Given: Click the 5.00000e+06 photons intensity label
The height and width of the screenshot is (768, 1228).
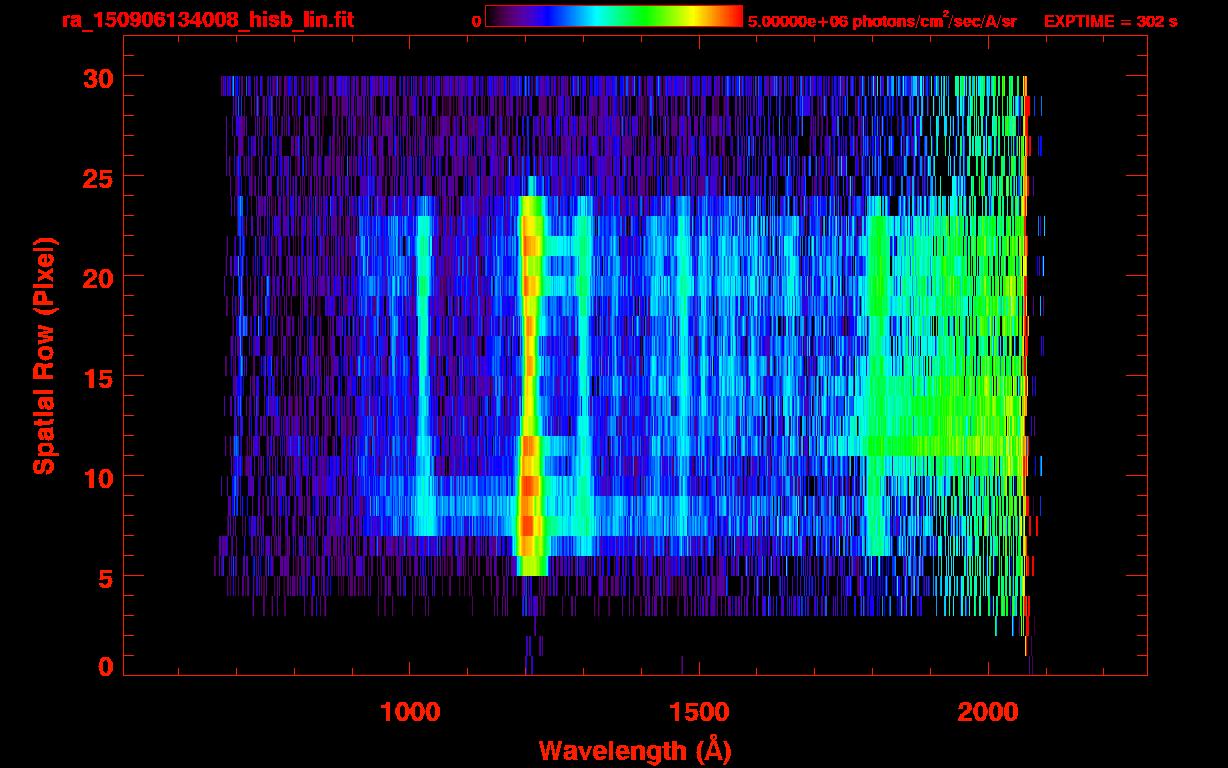Looking at the screenshot, I should (882, 21).
